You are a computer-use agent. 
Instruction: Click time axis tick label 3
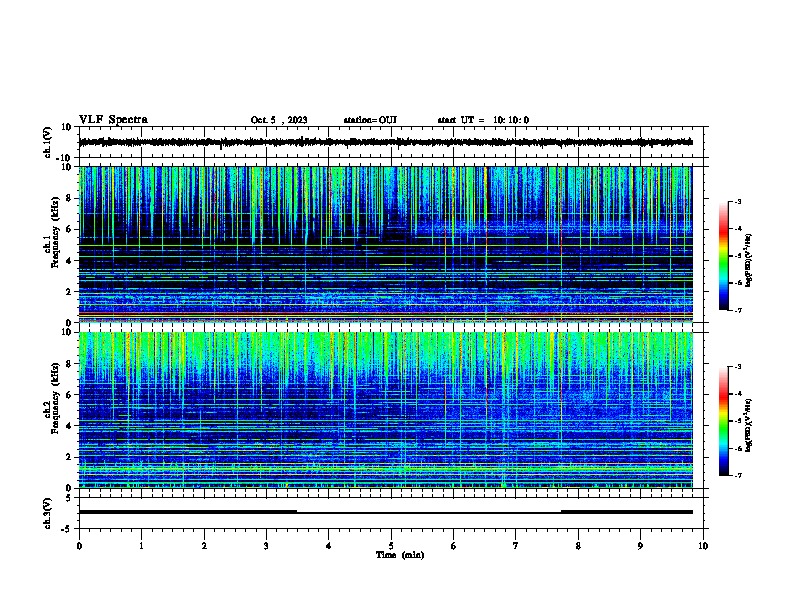(x=266, y=546)
